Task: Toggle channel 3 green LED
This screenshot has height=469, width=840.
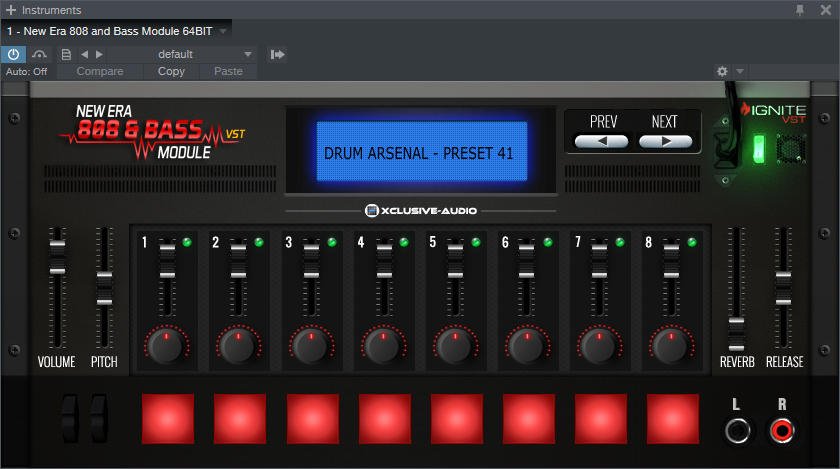Action: tap(332, 242)
